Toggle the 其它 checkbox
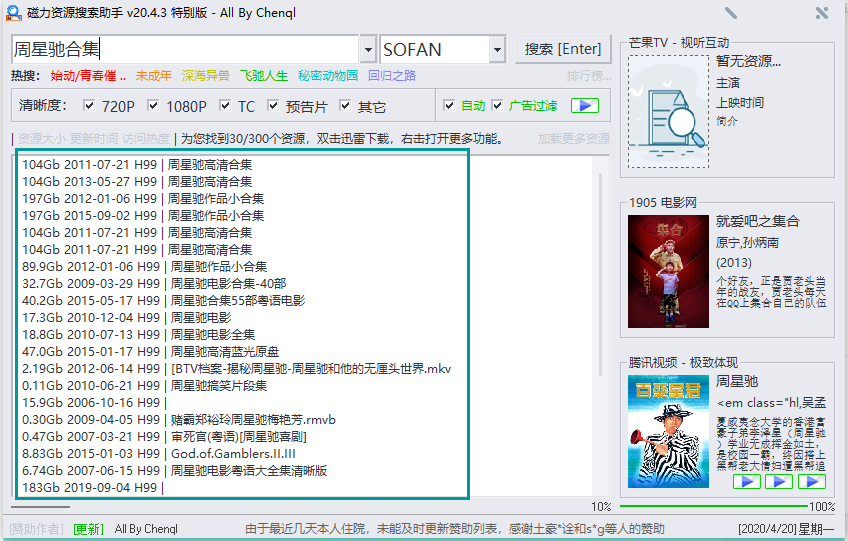Viewport: 848px width, 541px height. (x=345, y=105)
